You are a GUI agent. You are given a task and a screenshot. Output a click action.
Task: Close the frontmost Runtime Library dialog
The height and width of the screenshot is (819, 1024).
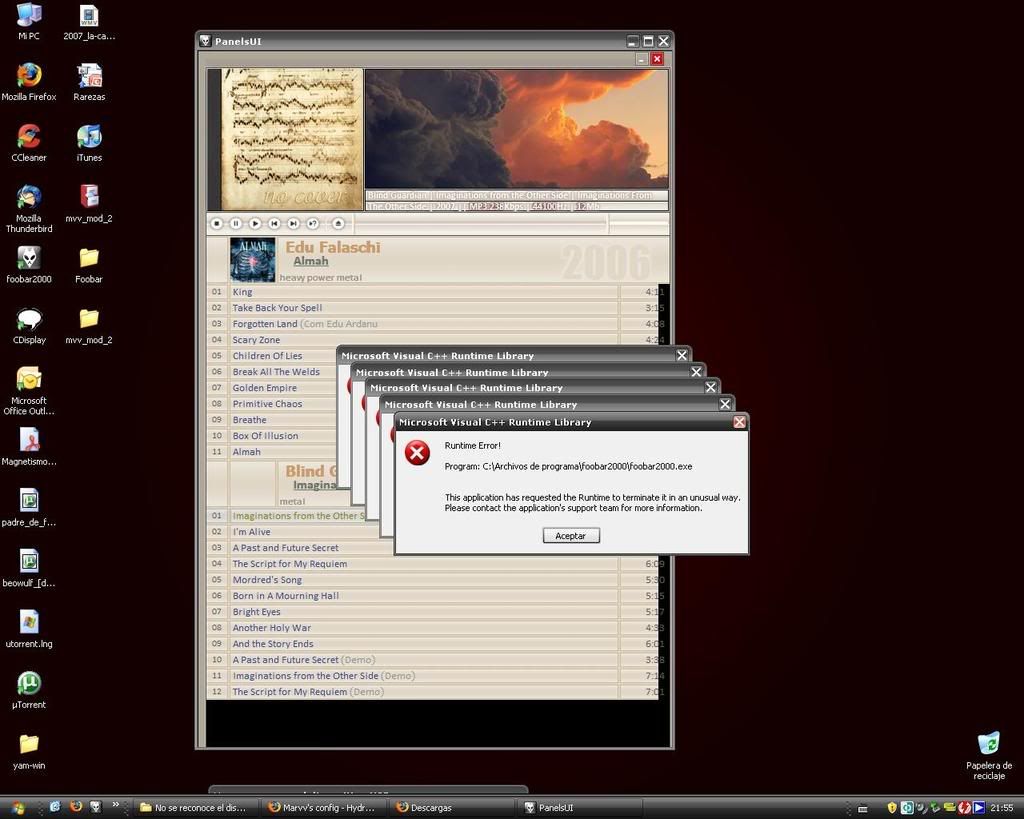point(739,422)
